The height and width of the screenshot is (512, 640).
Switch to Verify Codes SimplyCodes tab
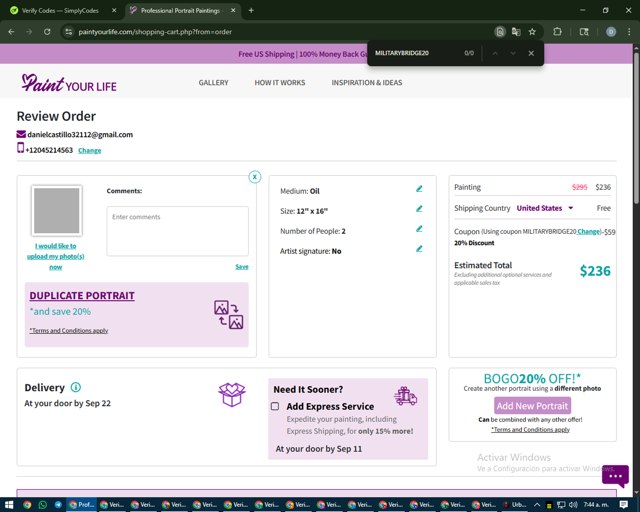point(60,11)
